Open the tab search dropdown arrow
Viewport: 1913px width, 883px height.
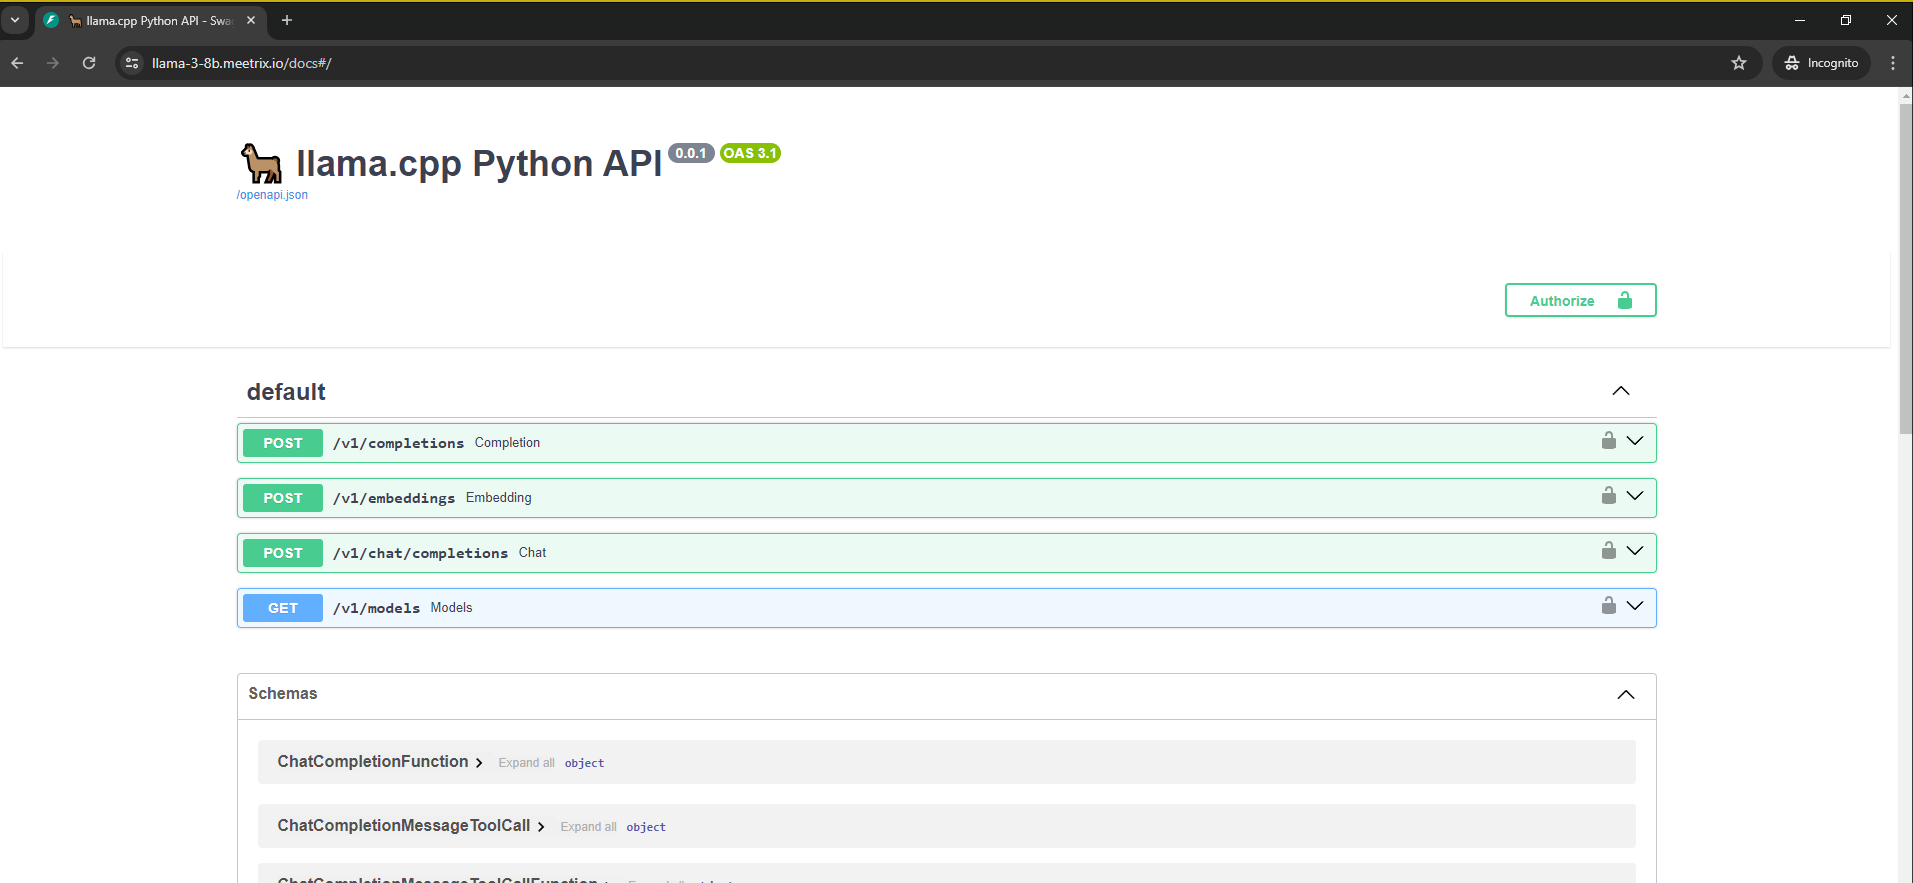(x=15, y=20)
